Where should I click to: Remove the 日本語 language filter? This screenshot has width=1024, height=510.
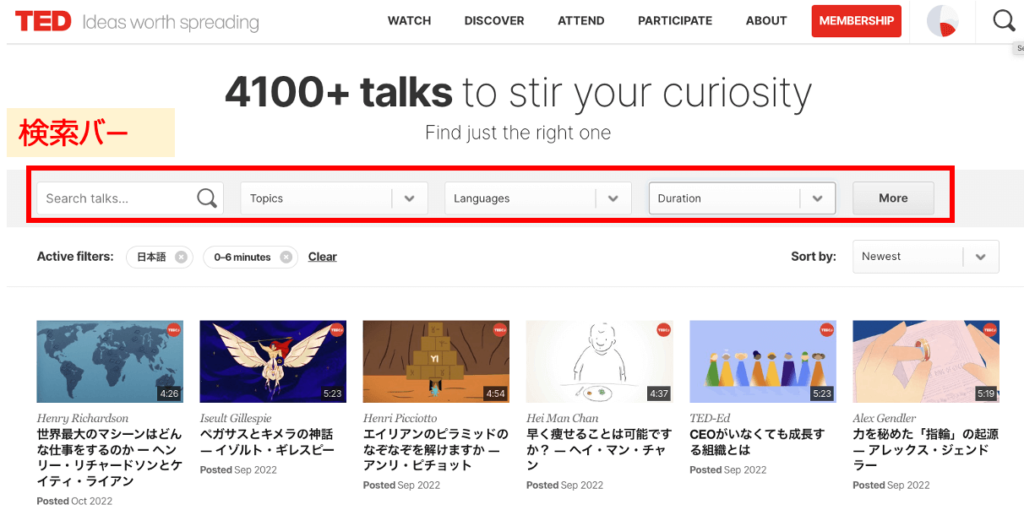(x=181, y=257)
